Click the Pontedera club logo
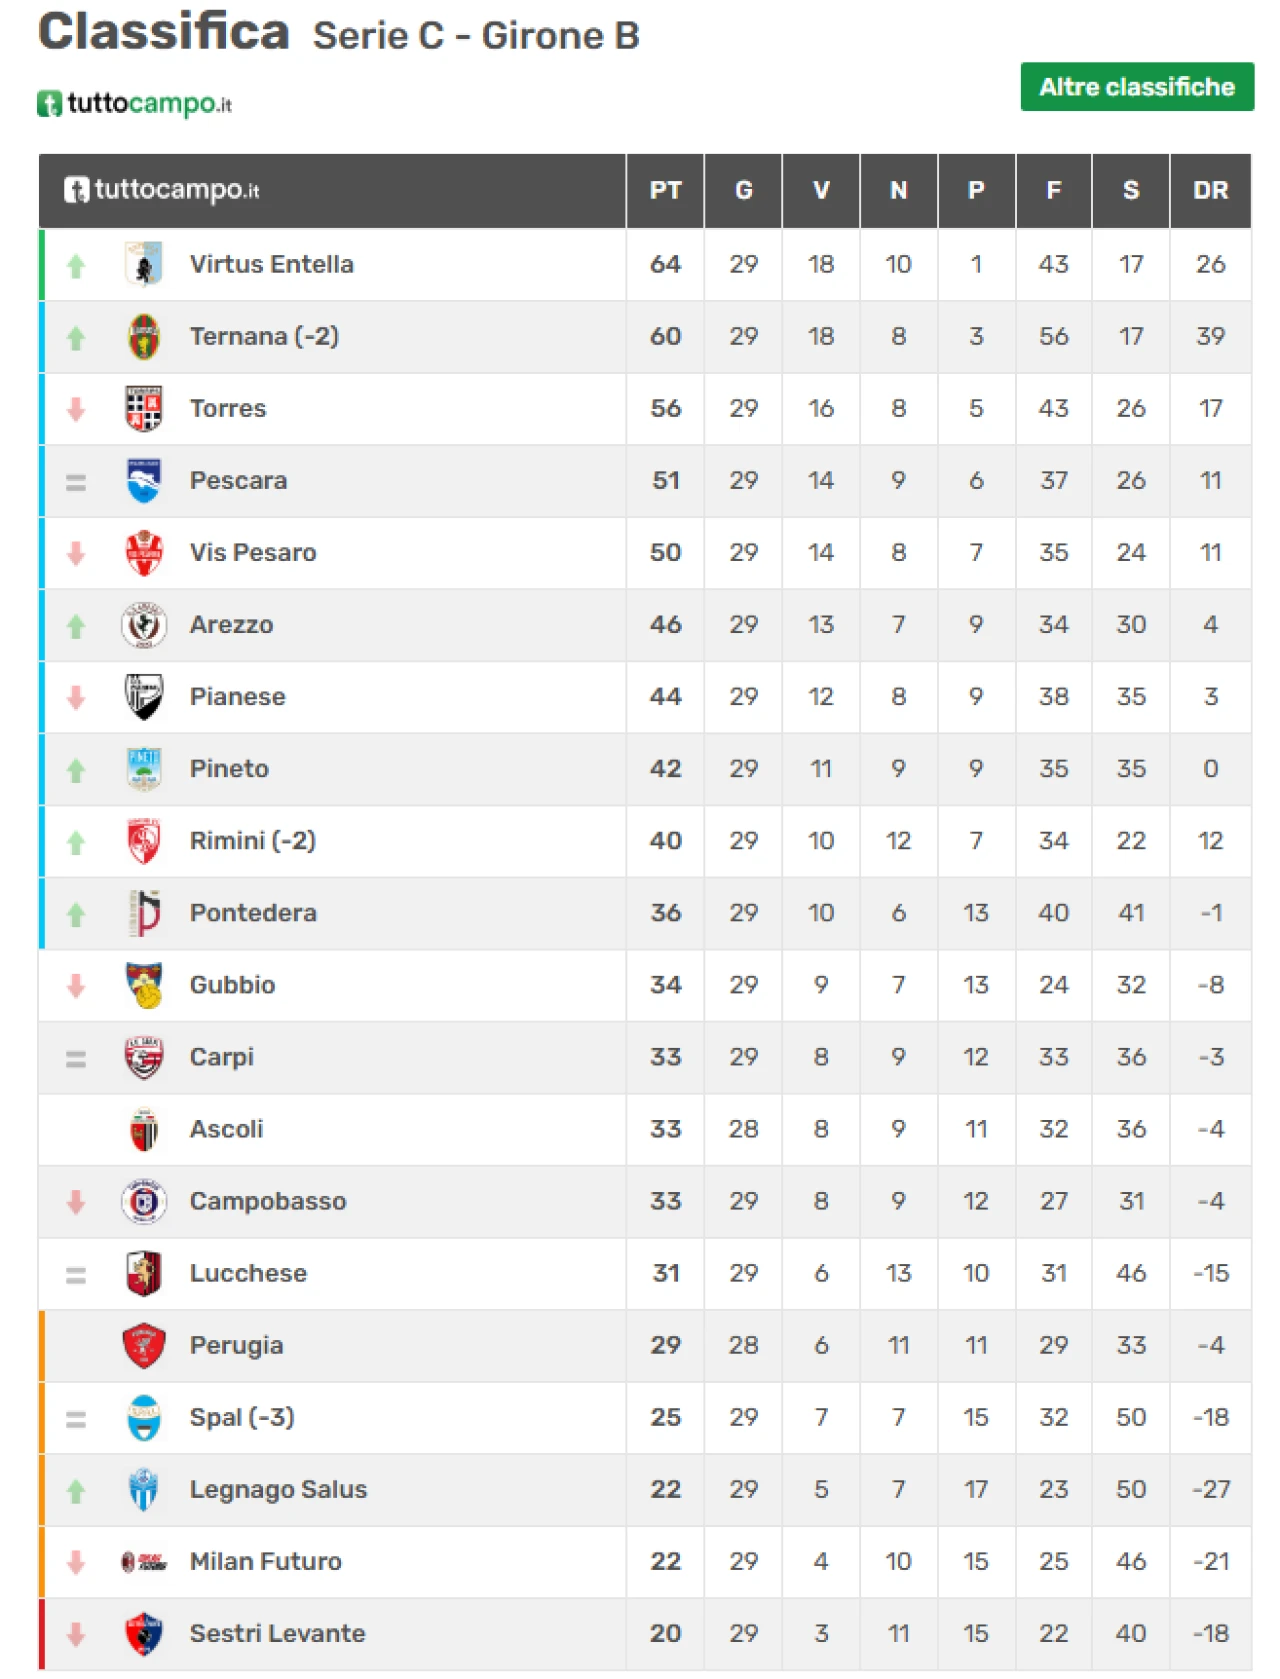Screen dimensions: 1280x1679 point(144,913)
